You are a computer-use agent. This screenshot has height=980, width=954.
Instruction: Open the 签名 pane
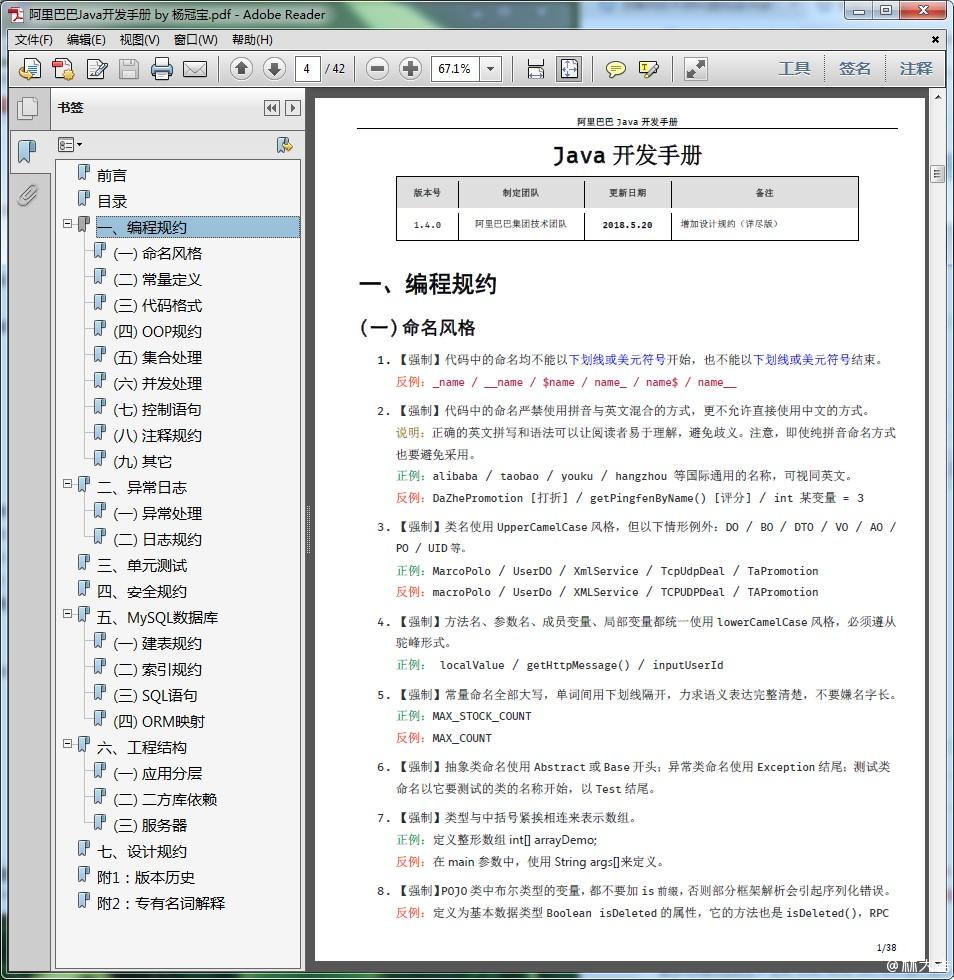pyautogui.click(x=855, y=68)
